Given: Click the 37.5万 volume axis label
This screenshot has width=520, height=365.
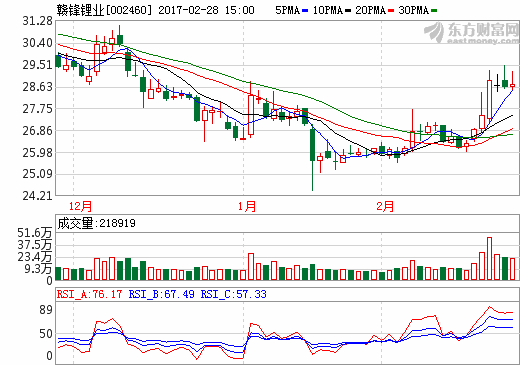Looking at the screenshot, I should (x=35, y=245).
